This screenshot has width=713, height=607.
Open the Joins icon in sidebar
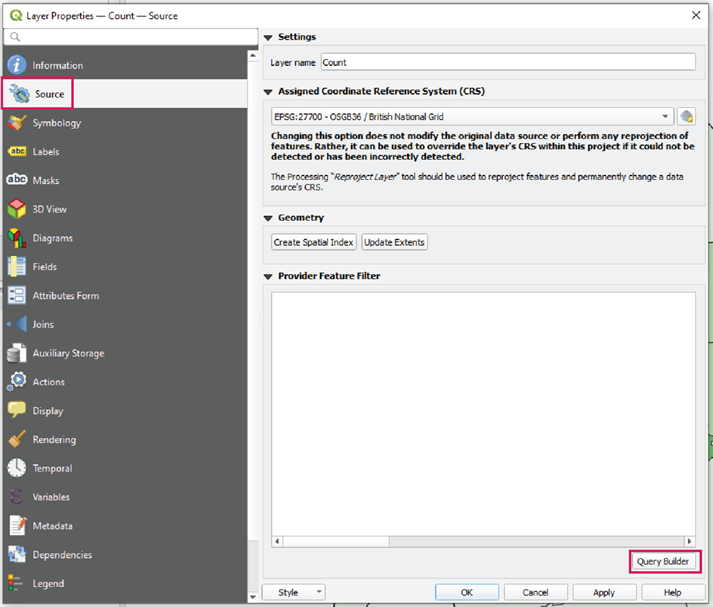click(17, 324)
